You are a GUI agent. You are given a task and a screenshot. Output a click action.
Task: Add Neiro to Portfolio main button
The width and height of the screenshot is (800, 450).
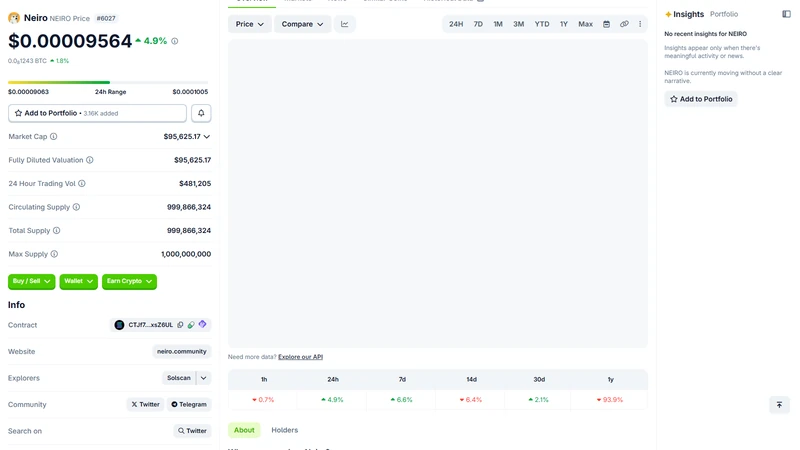(x=97, y=113)
